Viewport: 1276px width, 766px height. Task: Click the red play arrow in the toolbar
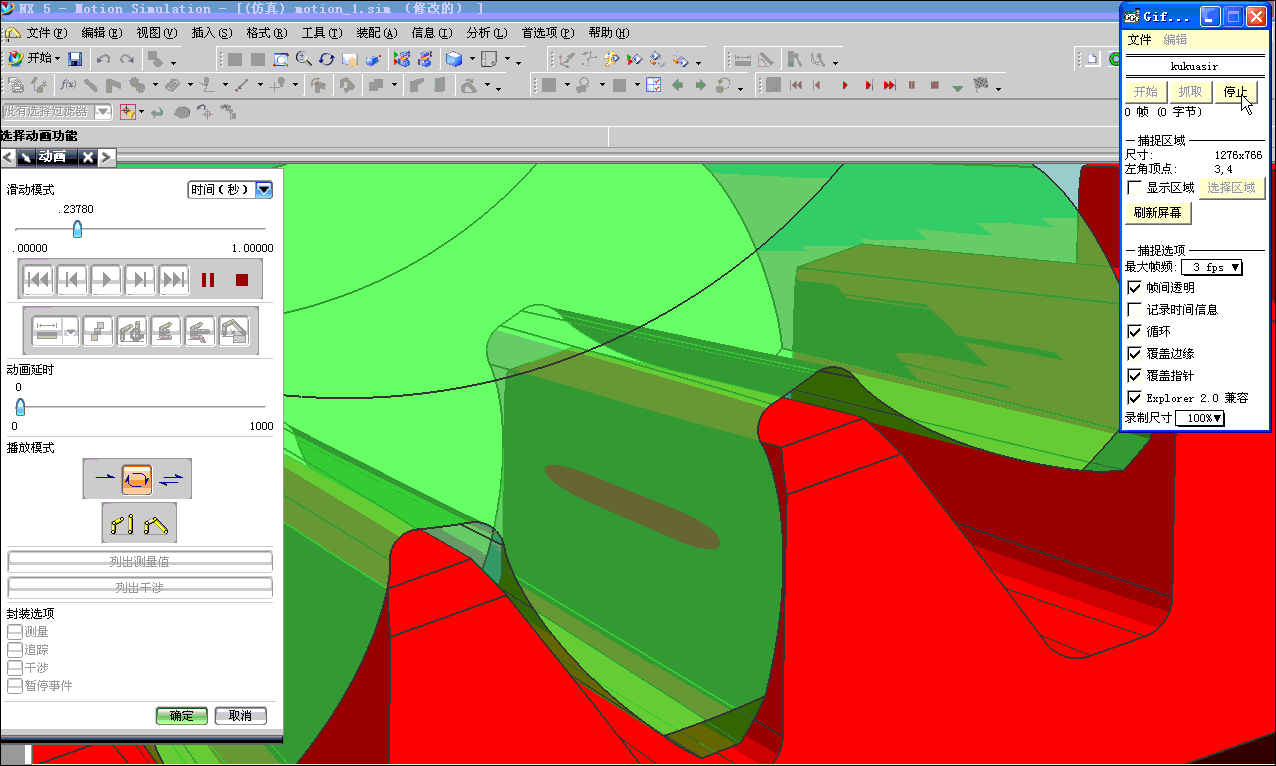[x=844, y=85]
